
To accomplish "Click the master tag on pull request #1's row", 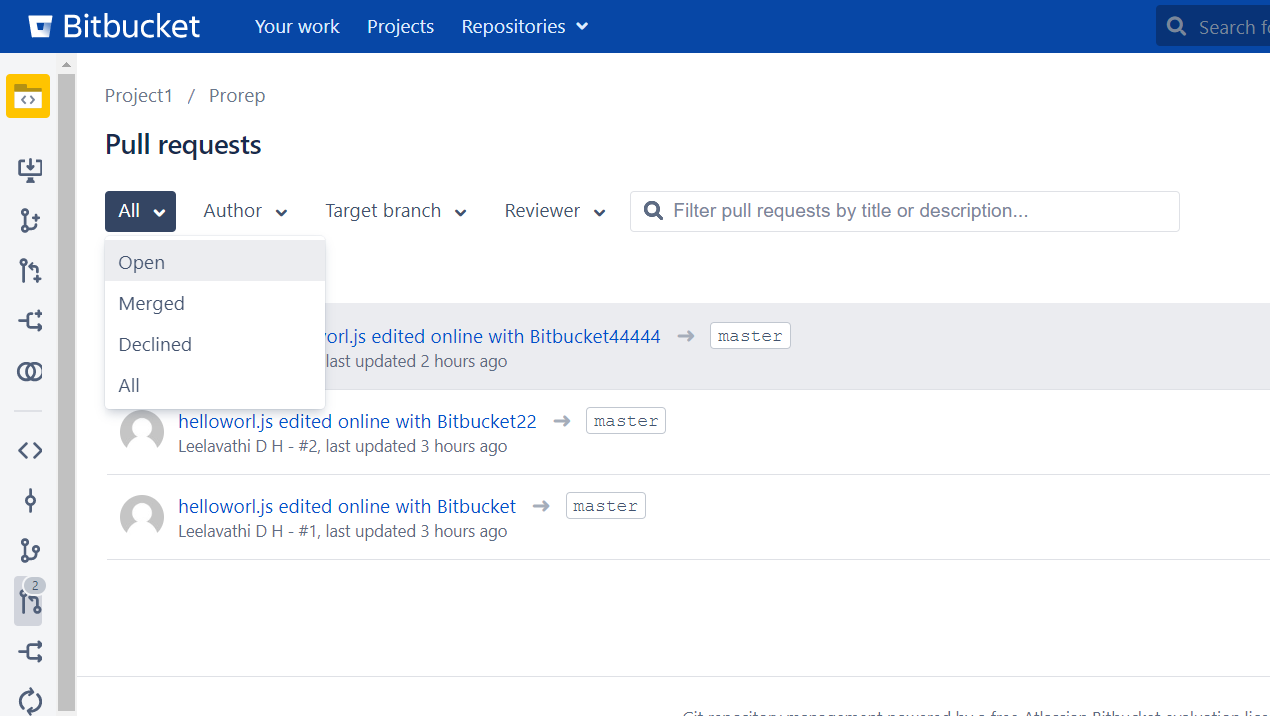I will (606, 506).
